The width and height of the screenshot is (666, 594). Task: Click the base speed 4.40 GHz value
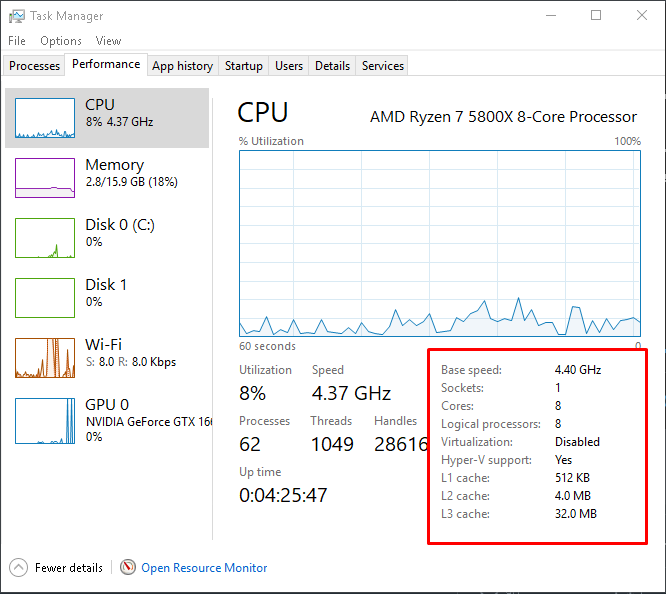pos(578,370)
